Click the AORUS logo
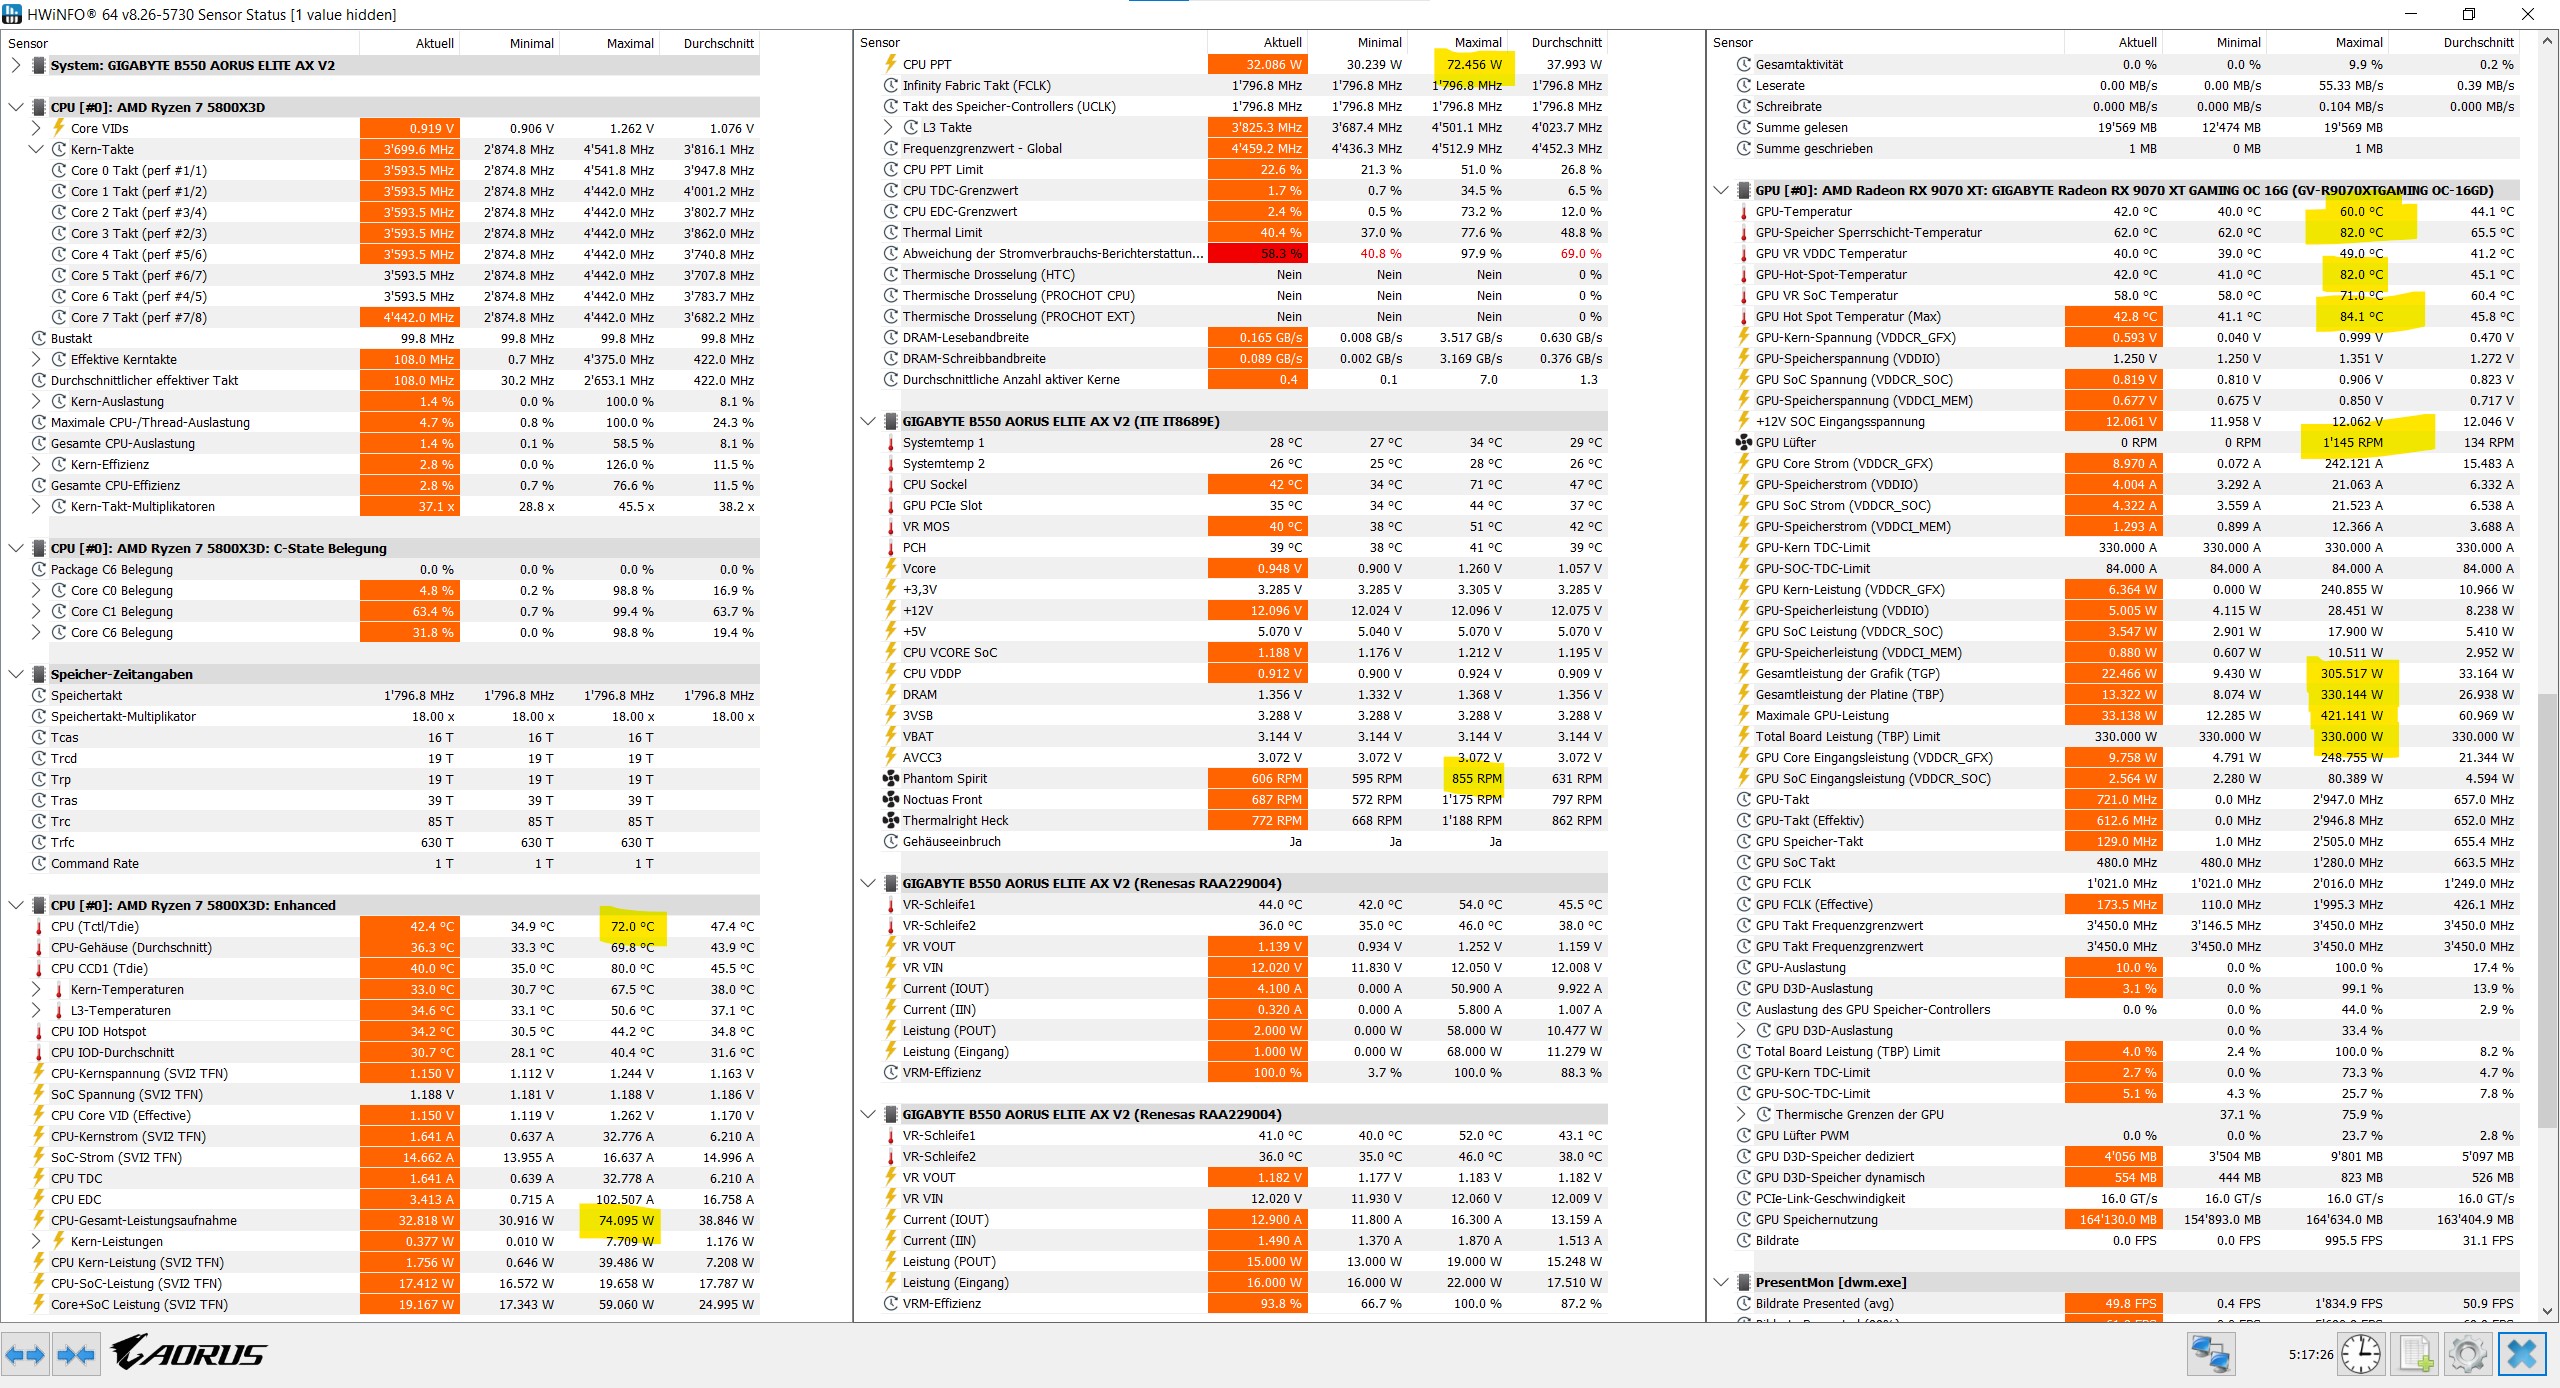Image resolution: width=2560 pixels, height=1388 pixels. 188,1354
